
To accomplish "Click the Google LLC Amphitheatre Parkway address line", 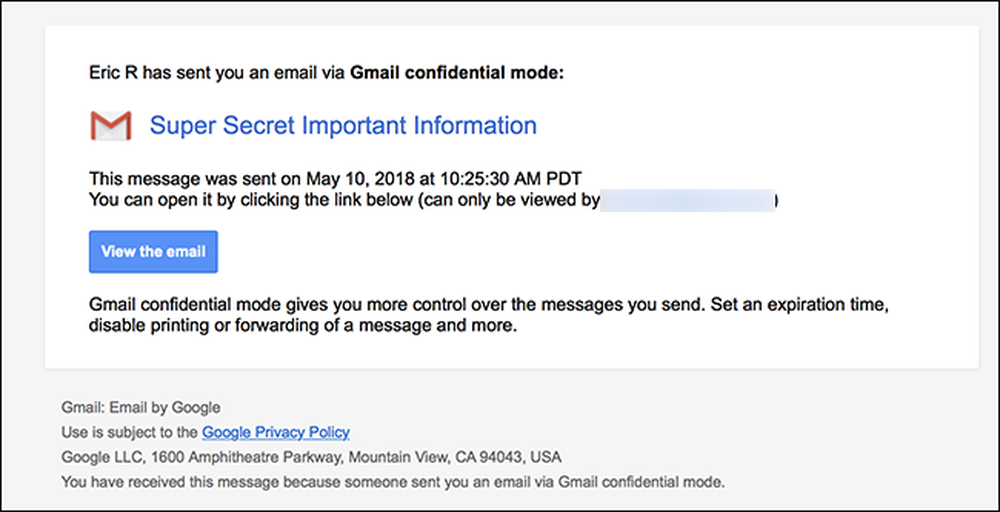I will click(x=311, y=458).
